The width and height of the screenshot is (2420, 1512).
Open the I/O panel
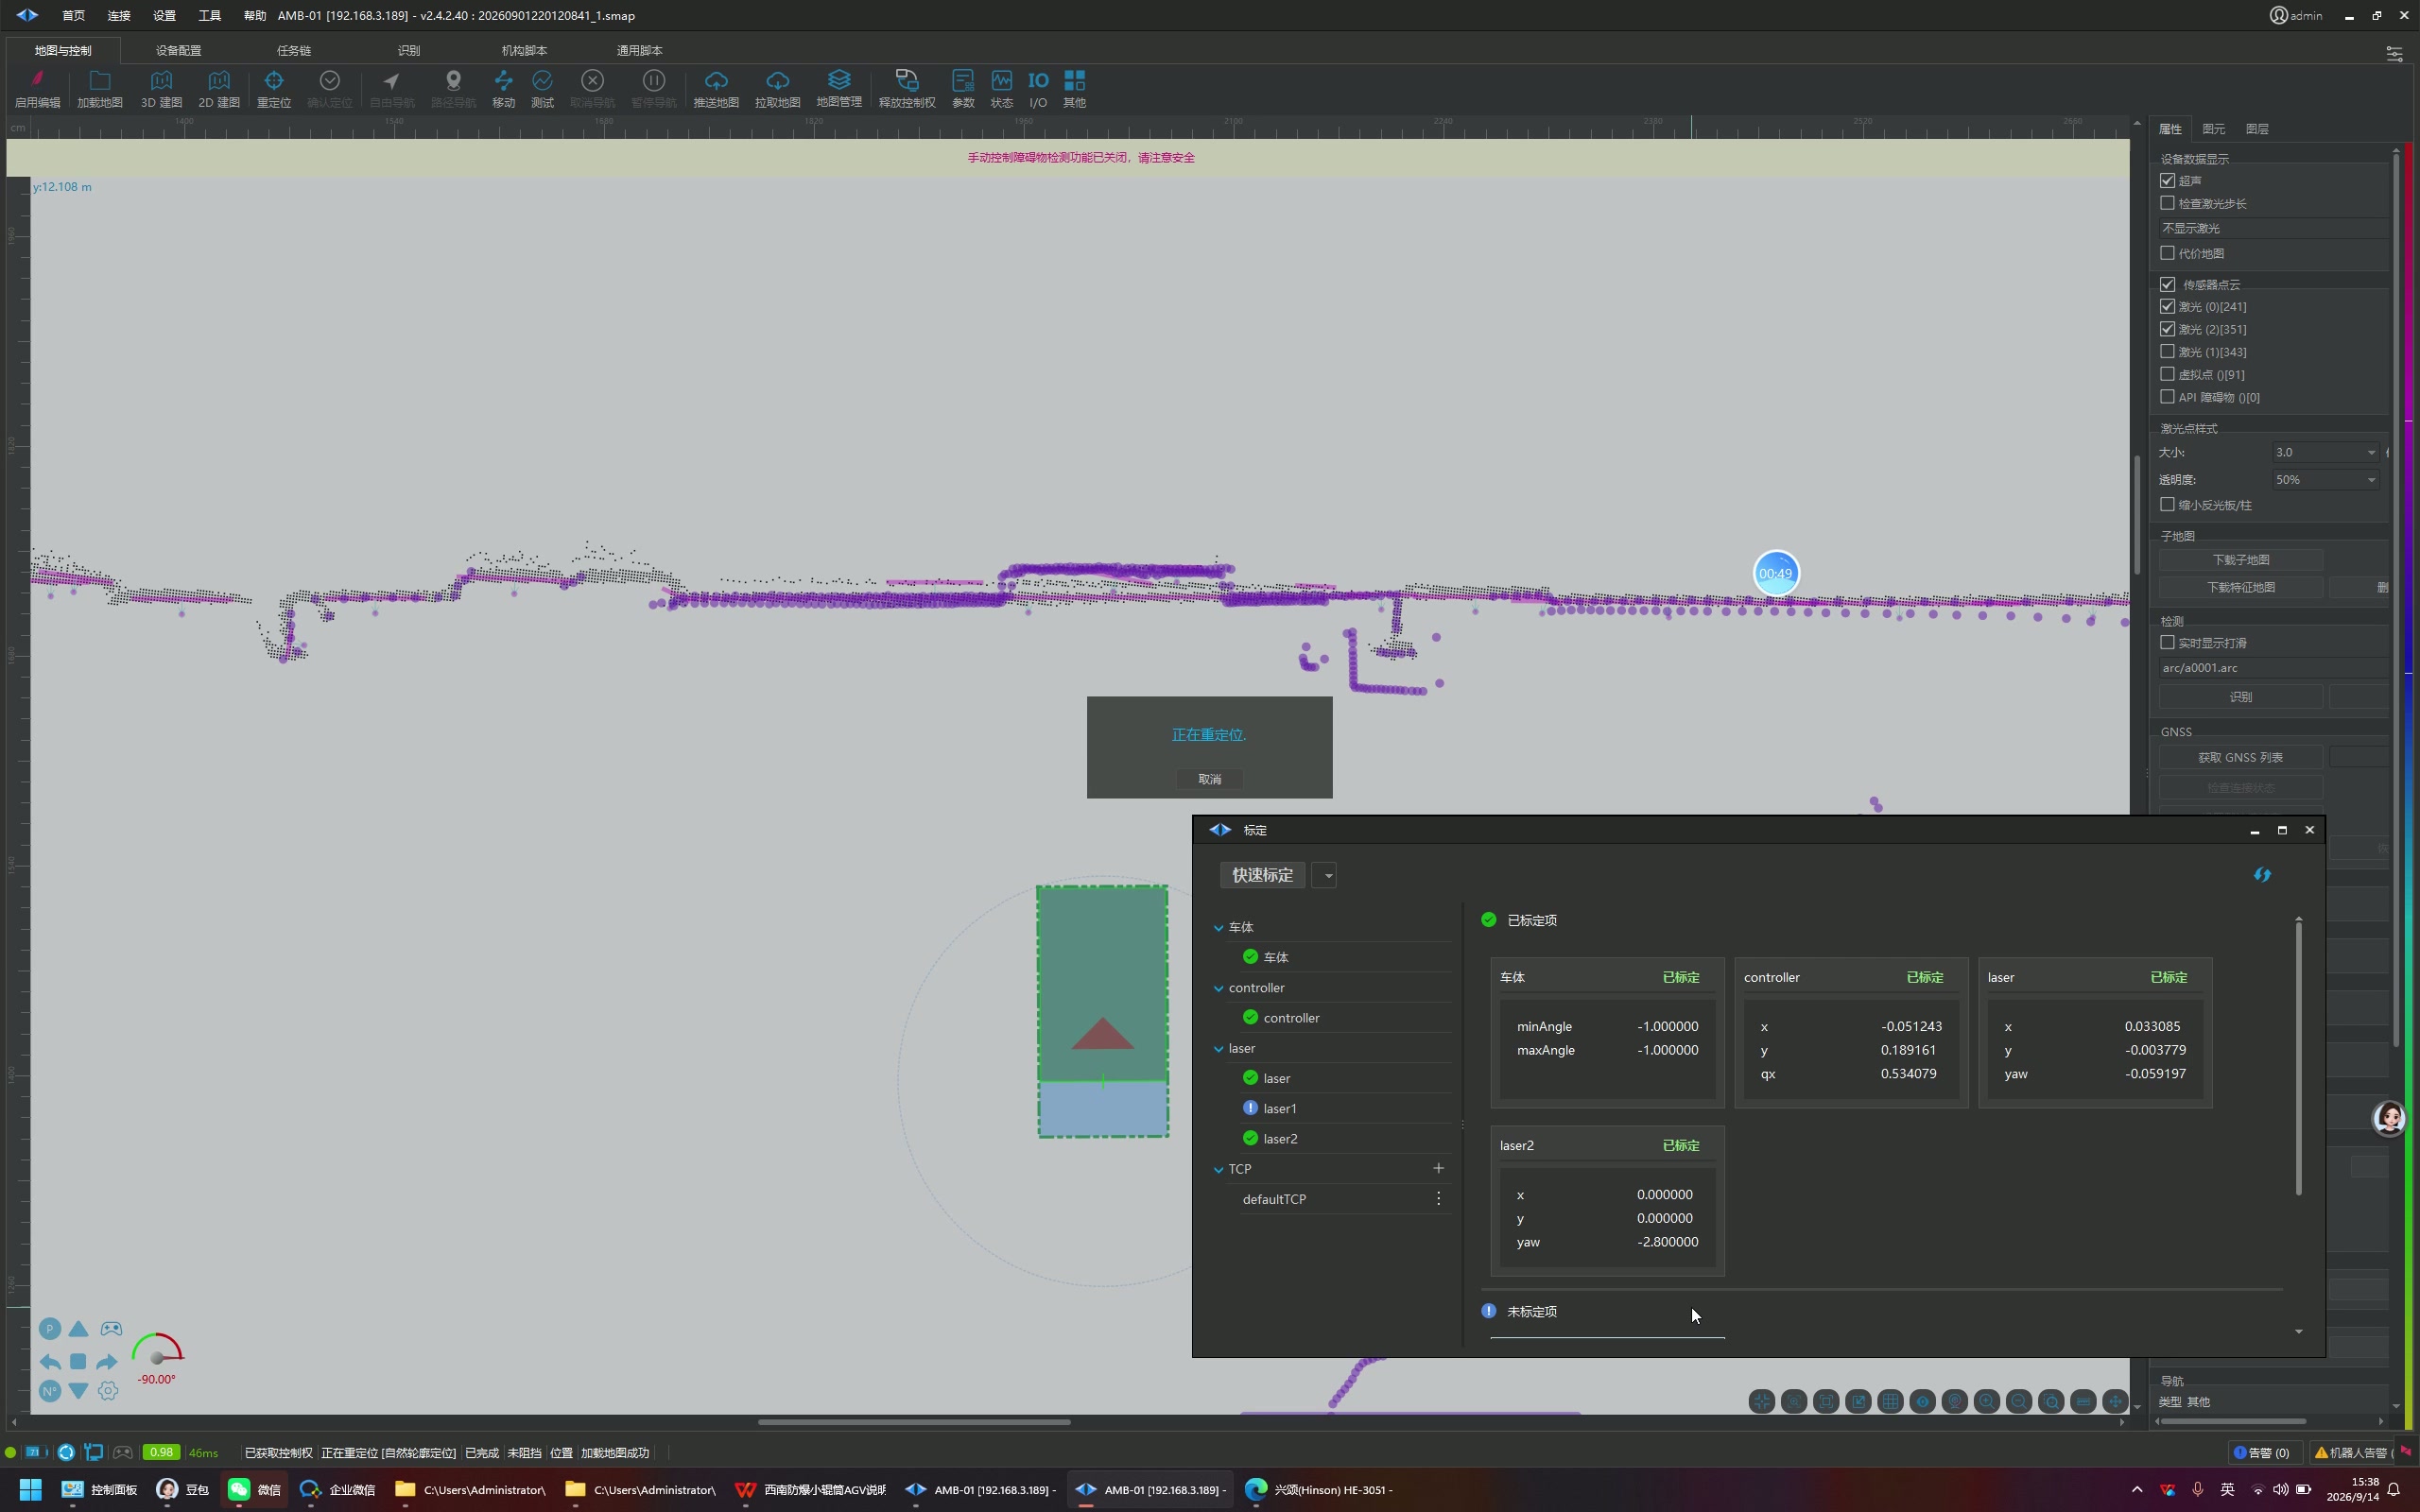click(x=1038, y=88)
